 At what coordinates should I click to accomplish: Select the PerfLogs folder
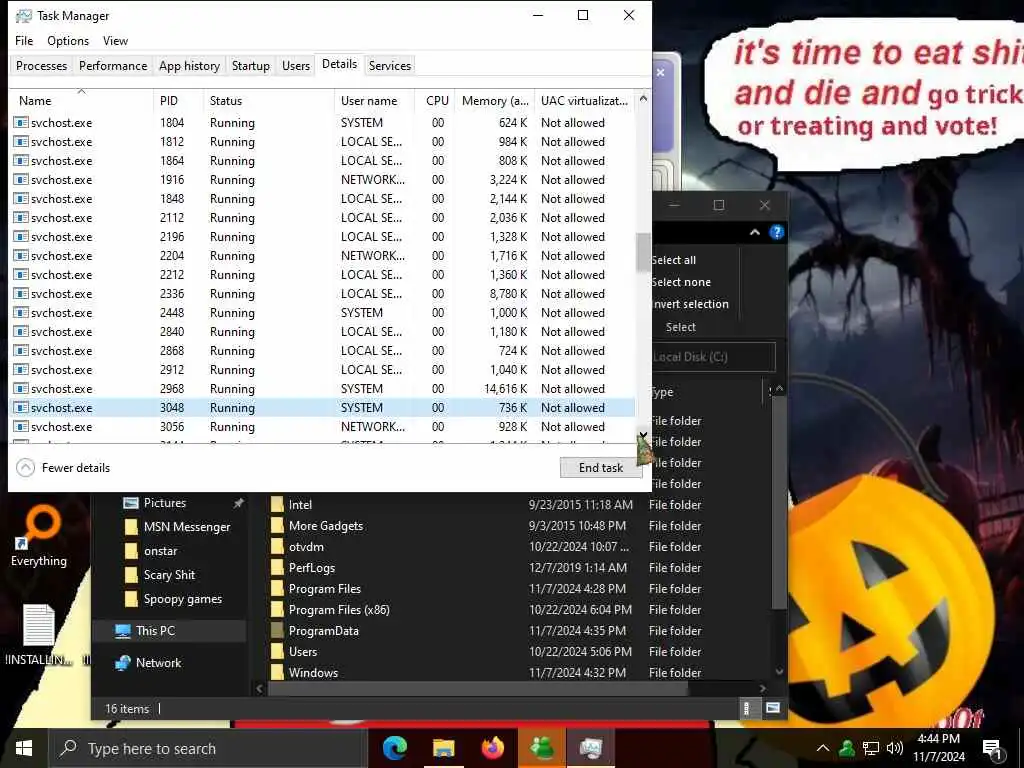(x=312, y=568)
